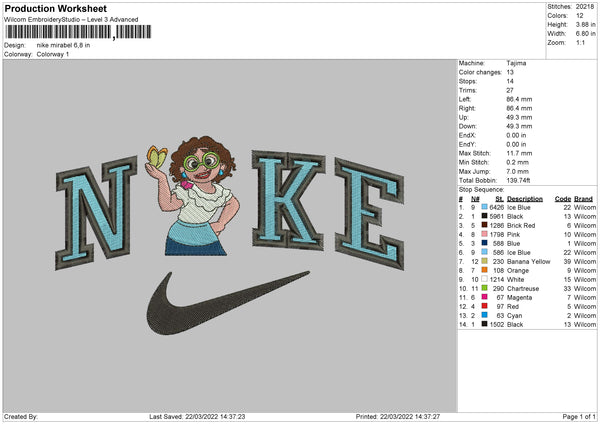Click the Trims value '27'
This screenshot has height=424, width=600.
click(510, 90)
